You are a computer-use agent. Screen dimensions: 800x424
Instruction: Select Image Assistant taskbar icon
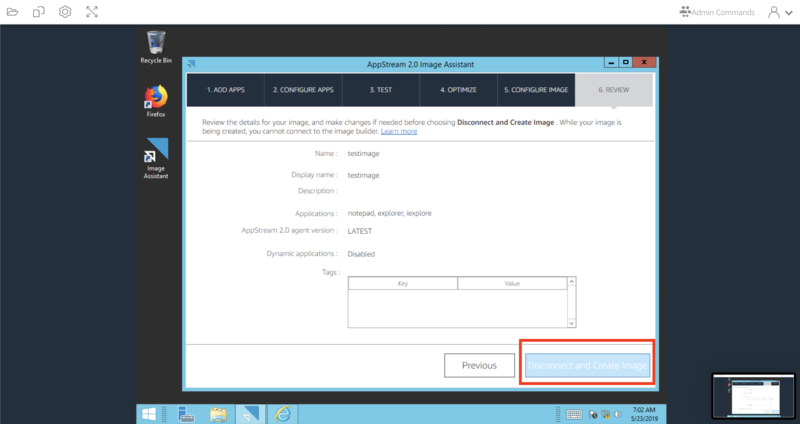click(250, 414)
